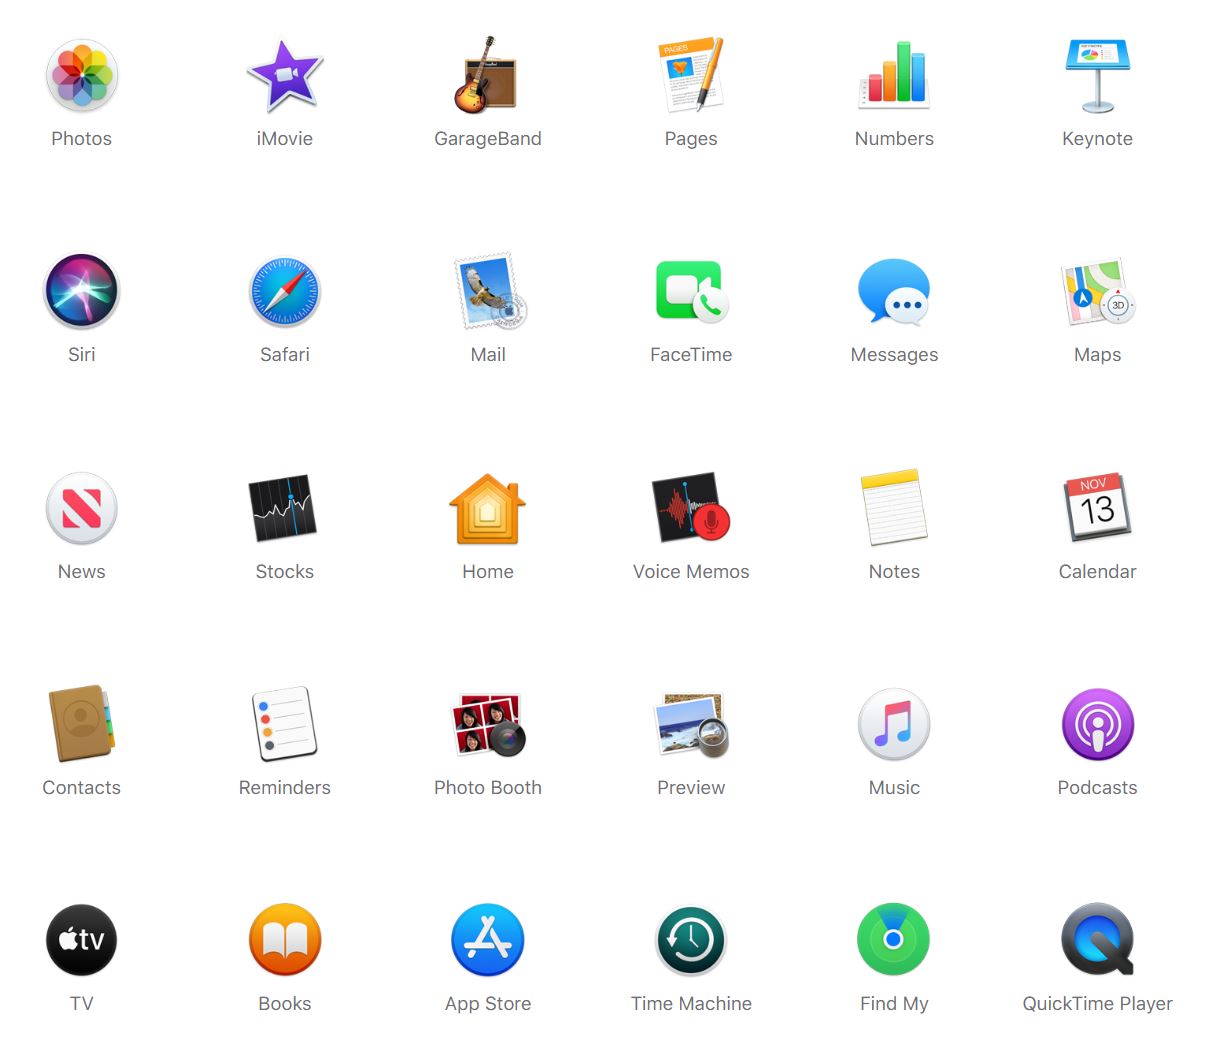Launch iMovie via its star icon
This screenshot has width=1206, height=1056.
click(x=285, y=76)
